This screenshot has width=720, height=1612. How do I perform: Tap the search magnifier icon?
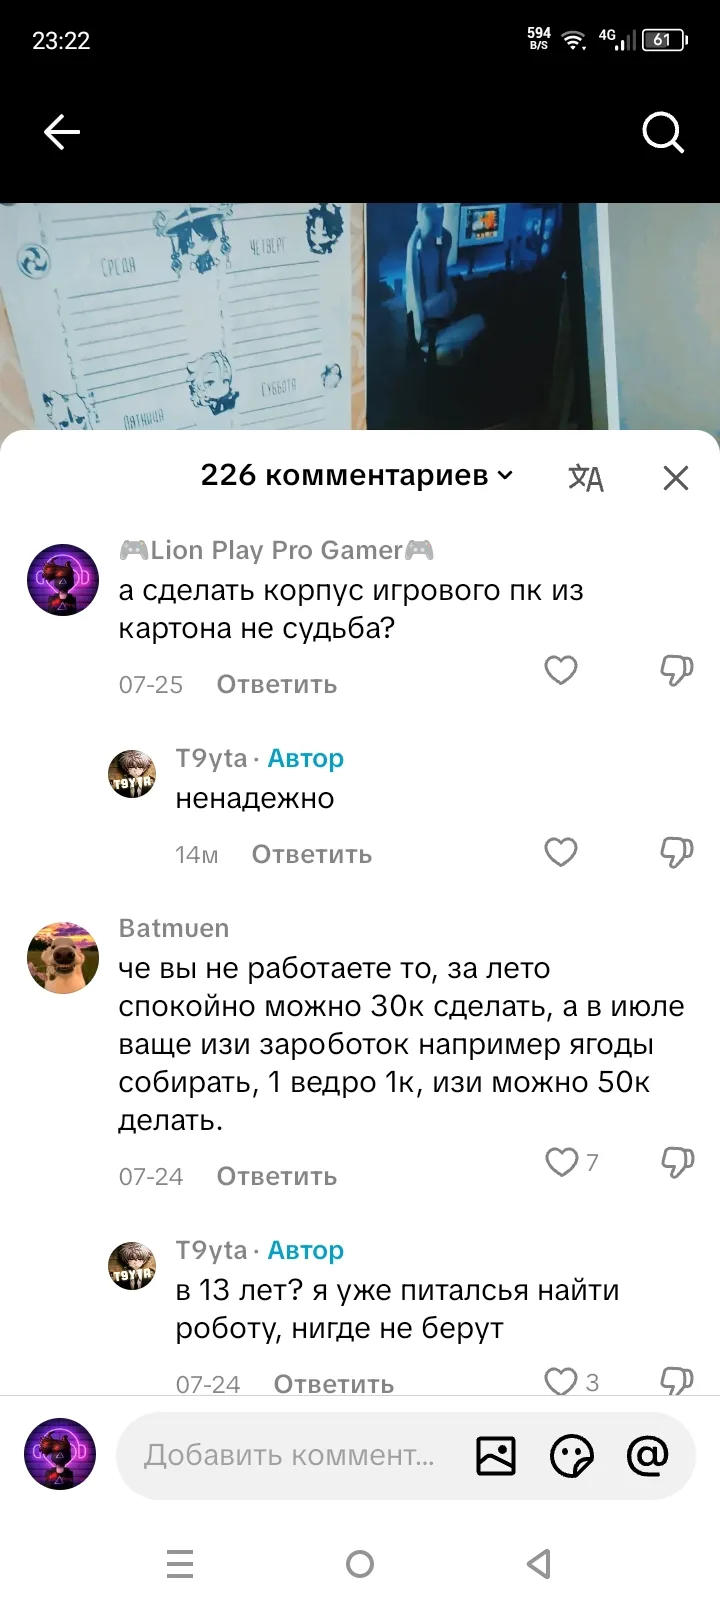(663, 132)
